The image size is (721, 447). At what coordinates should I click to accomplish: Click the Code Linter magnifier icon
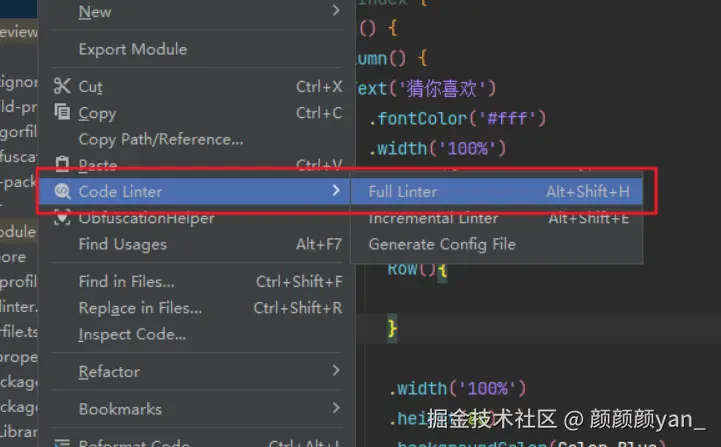click(x=62, y=191)
